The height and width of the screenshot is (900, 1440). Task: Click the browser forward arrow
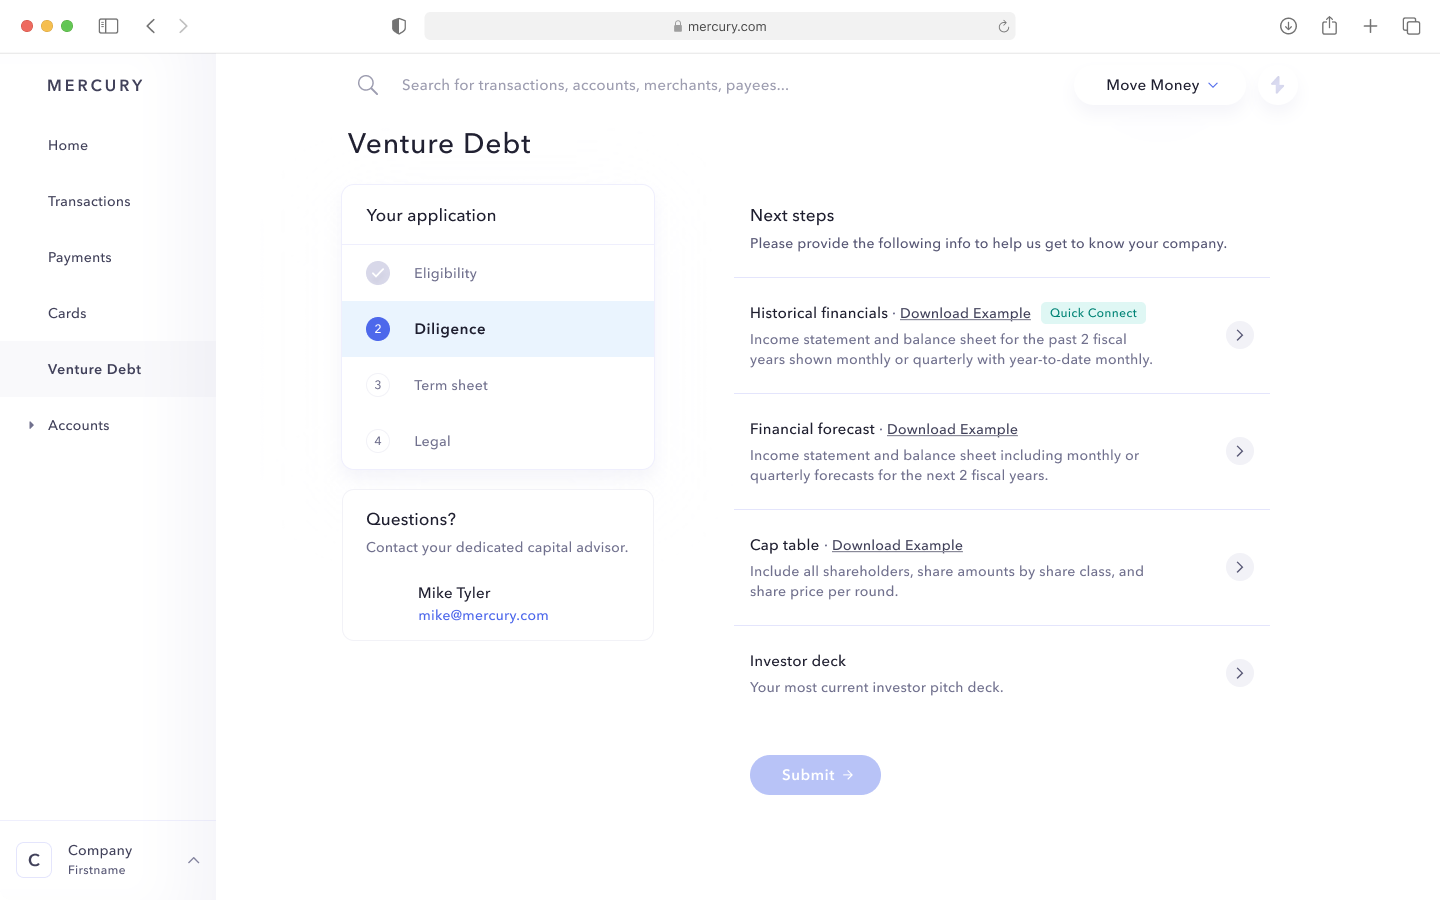point(183,26)
